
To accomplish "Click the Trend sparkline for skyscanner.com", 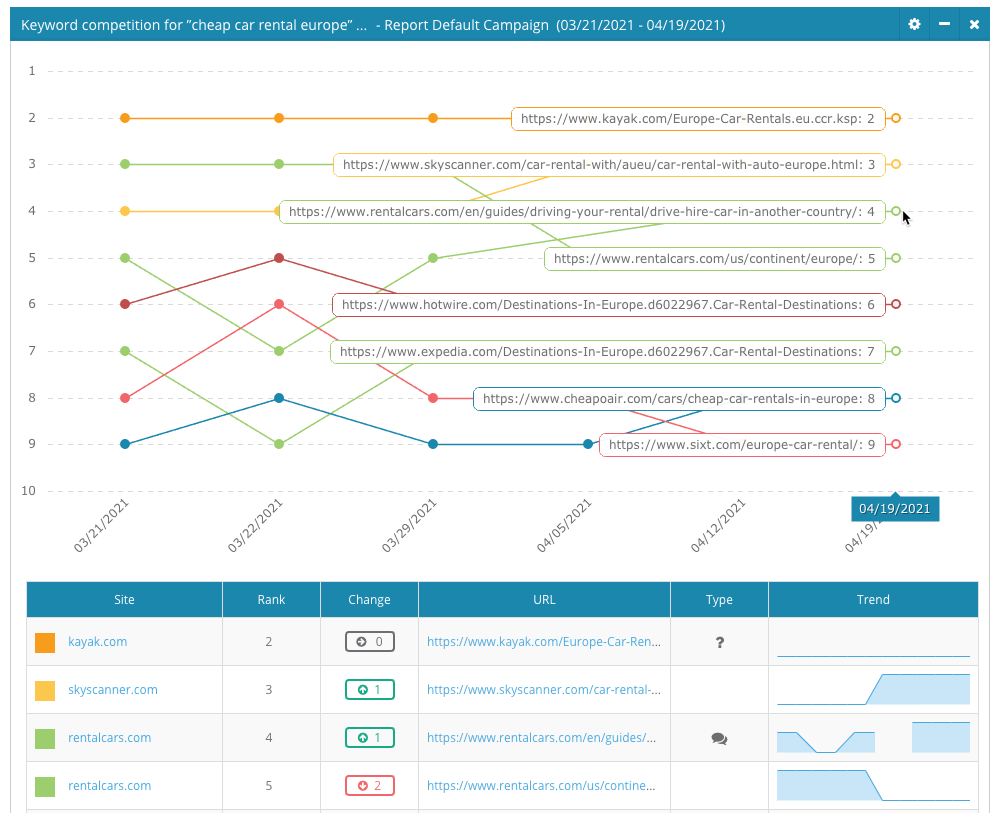I will pos(873,689).
